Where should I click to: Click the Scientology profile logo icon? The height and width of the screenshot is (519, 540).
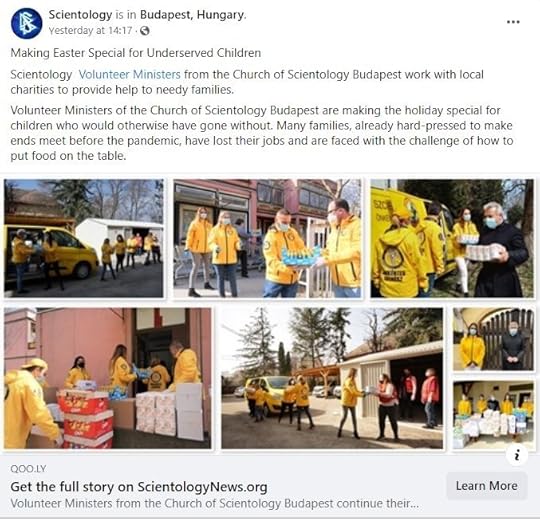pos(27,23)
